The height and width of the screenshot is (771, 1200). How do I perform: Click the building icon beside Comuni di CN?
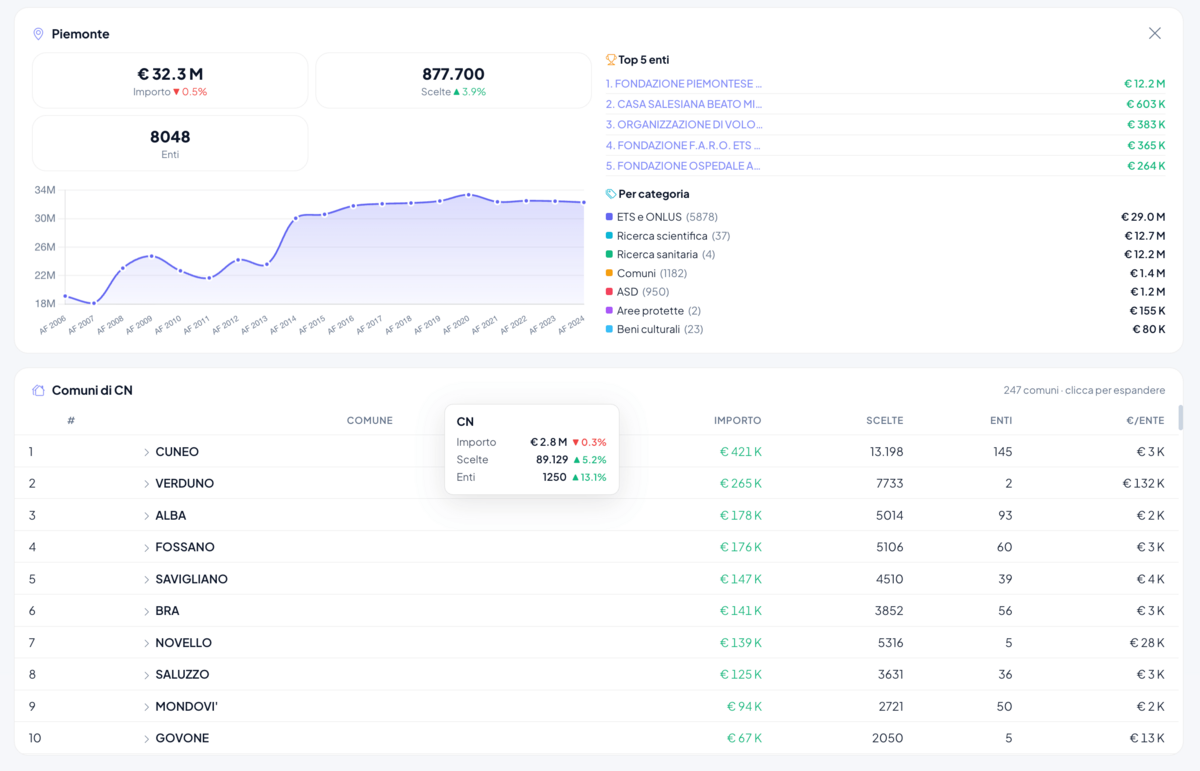pos(38,391)
